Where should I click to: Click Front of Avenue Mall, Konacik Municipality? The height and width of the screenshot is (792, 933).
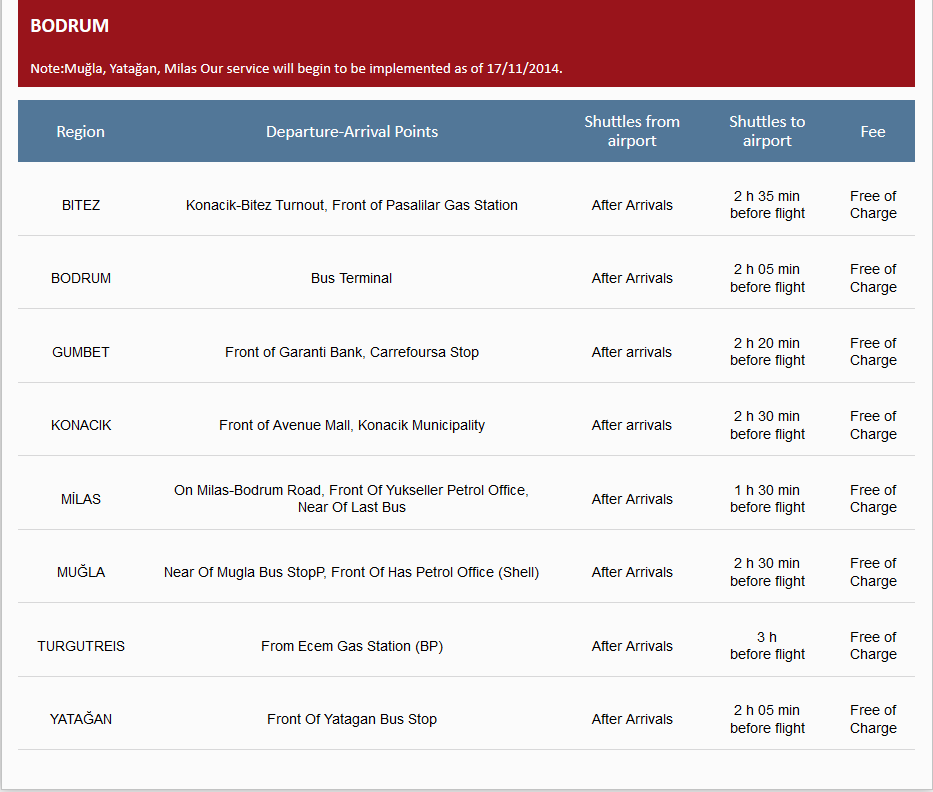click(352, 425)
